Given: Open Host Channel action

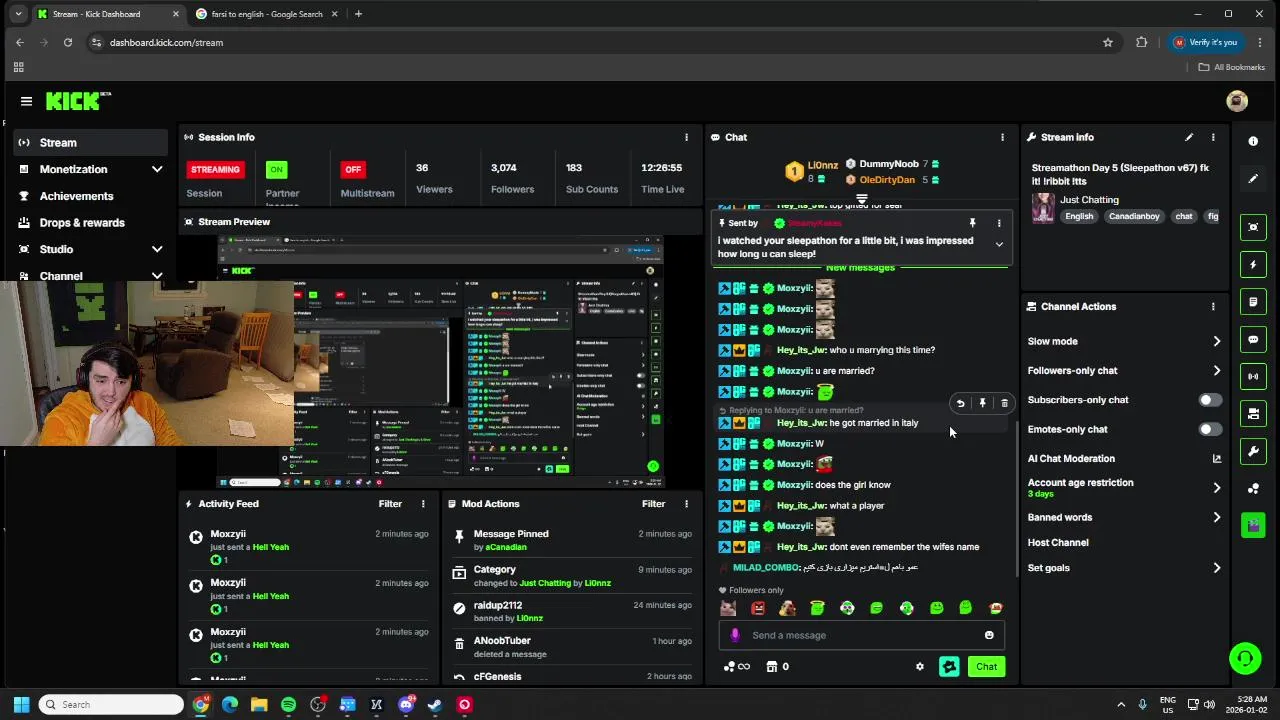Looking at the screenshot, I should pyautogui.click(x=1058, y=543).
